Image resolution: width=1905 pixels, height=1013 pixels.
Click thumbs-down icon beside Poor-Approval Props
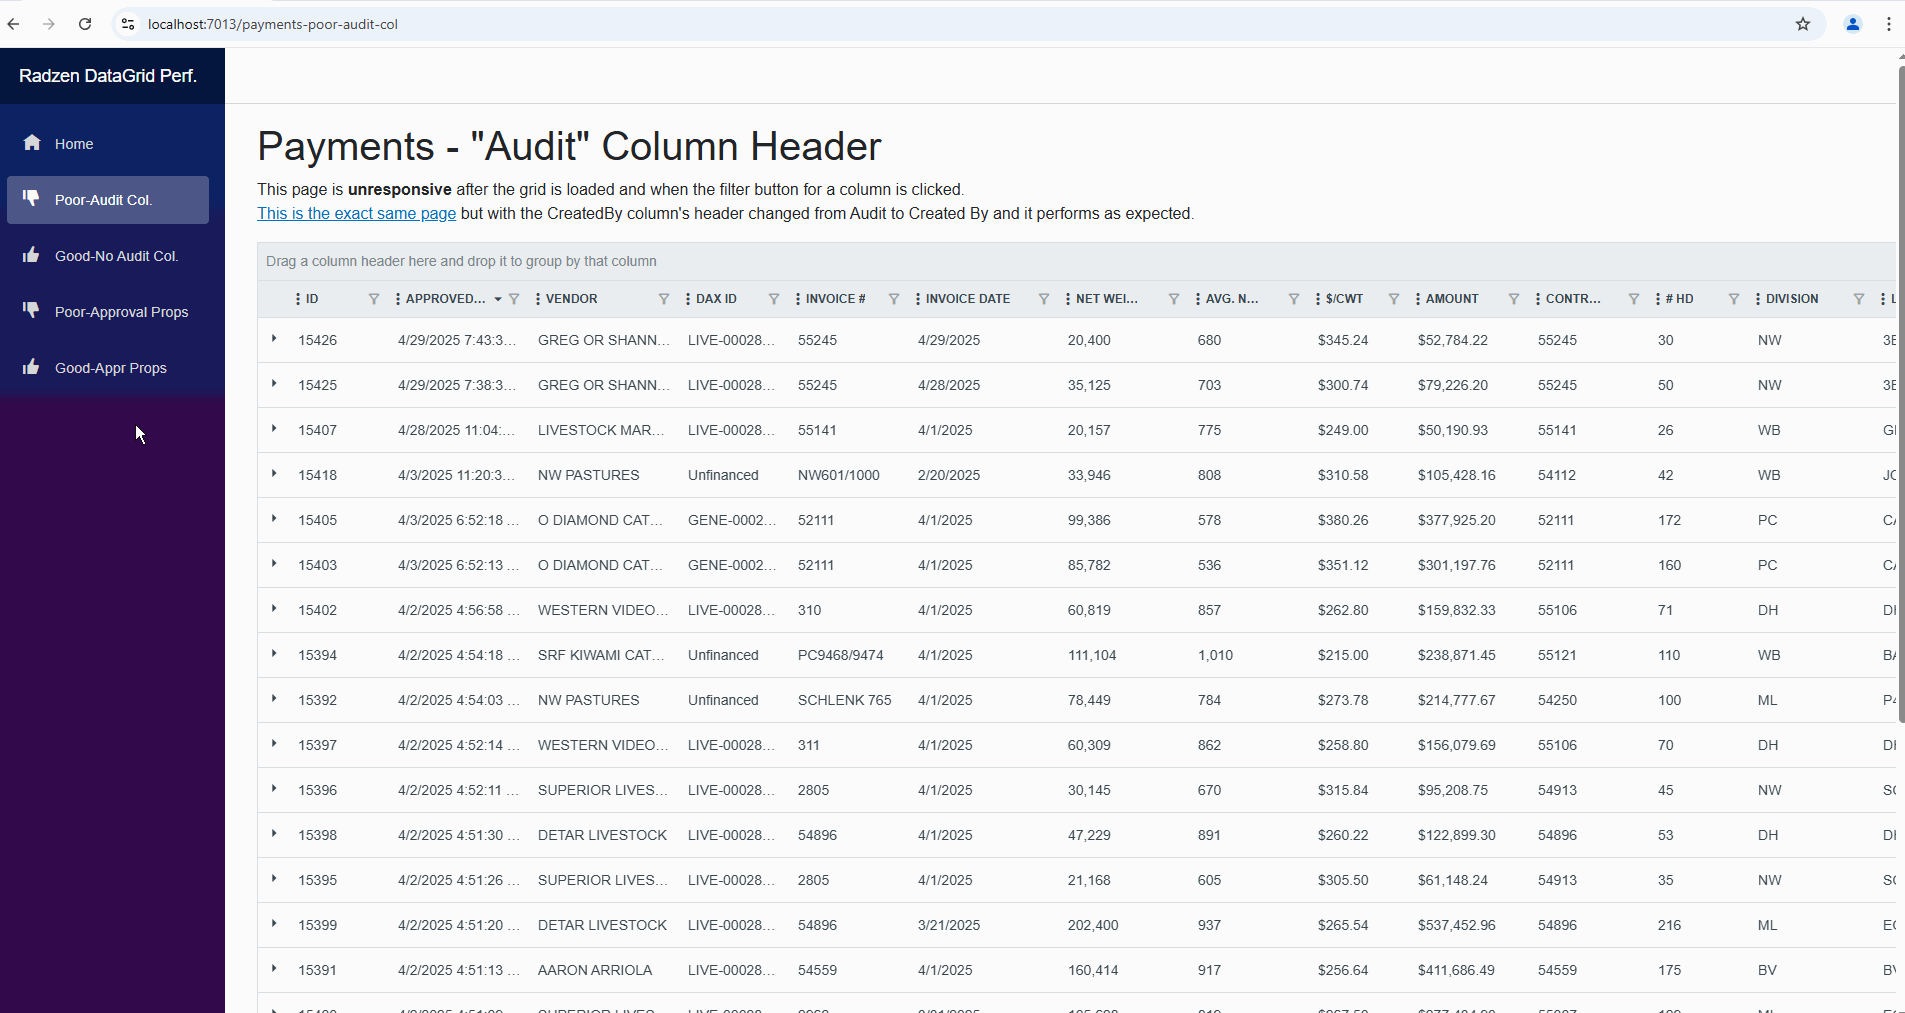pos(32,311)
